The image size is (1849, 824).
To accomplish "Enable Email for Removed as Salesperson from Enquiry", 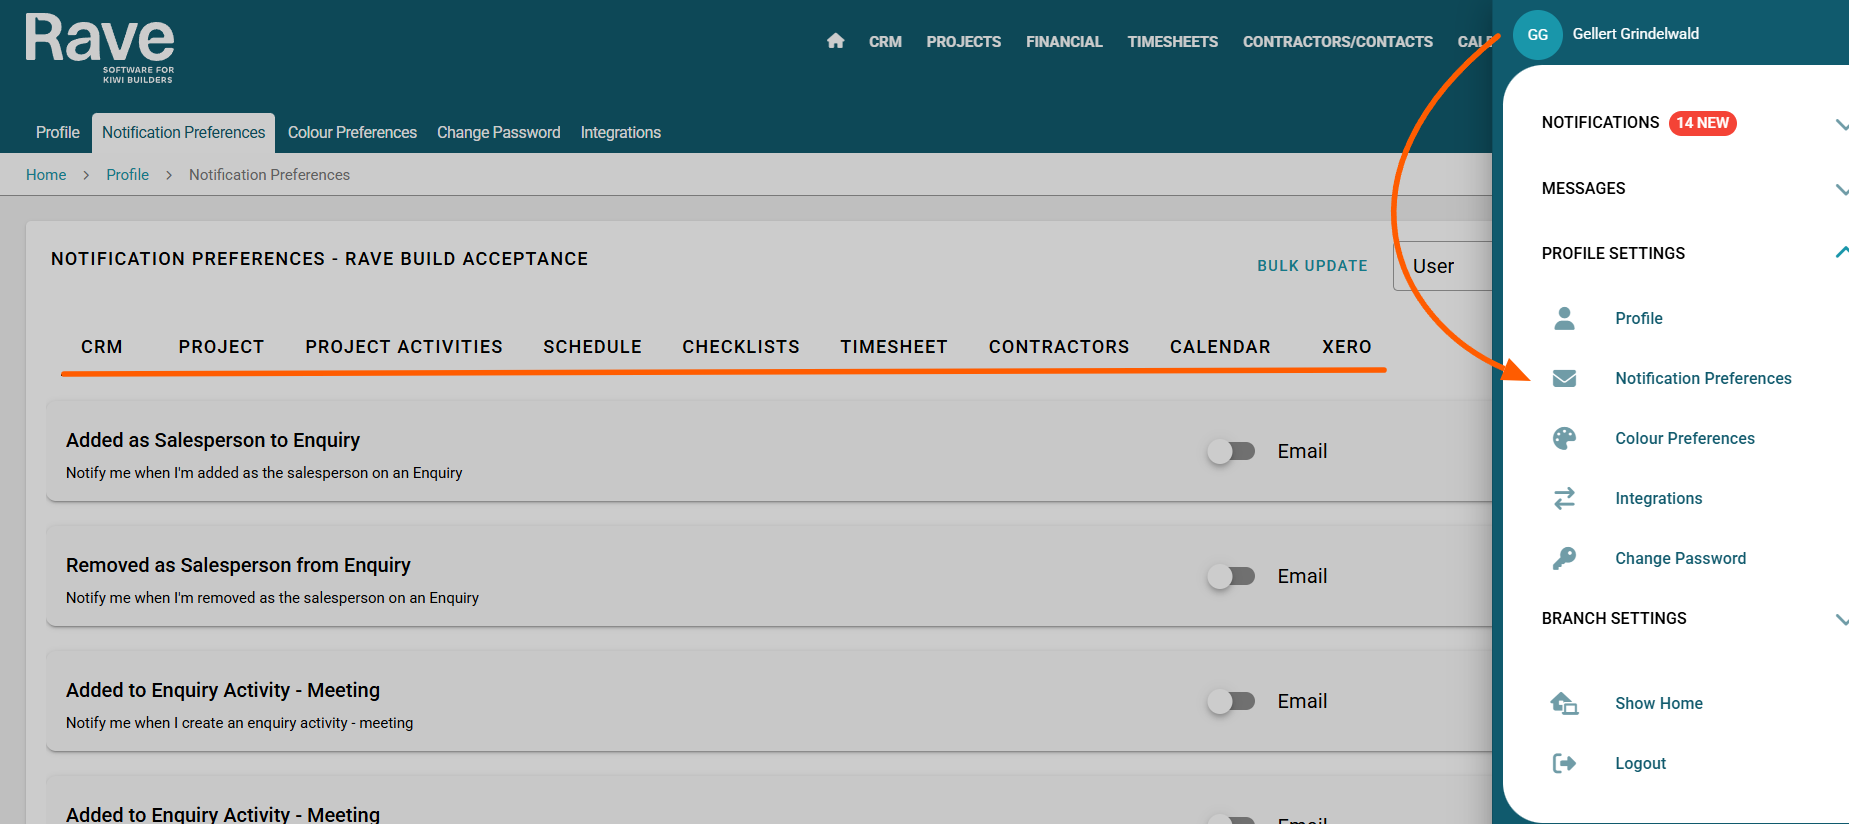I will click(1231, 576).
